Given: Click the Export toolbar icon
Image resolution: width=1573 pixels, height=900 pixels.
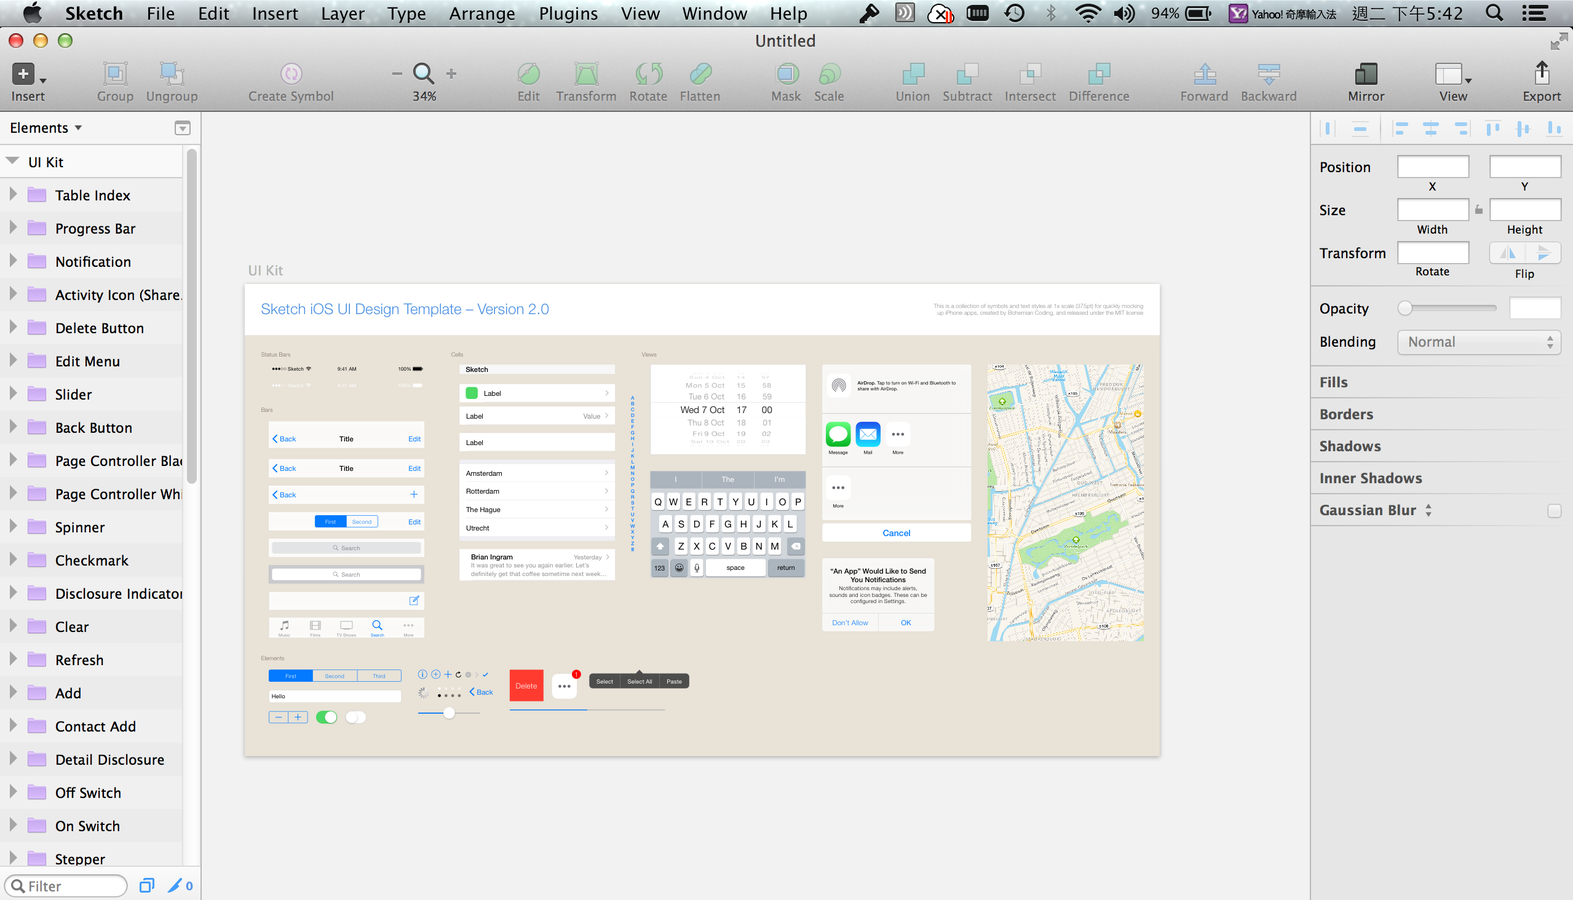Looking at the screenshot, I should tap(1541, 73).
